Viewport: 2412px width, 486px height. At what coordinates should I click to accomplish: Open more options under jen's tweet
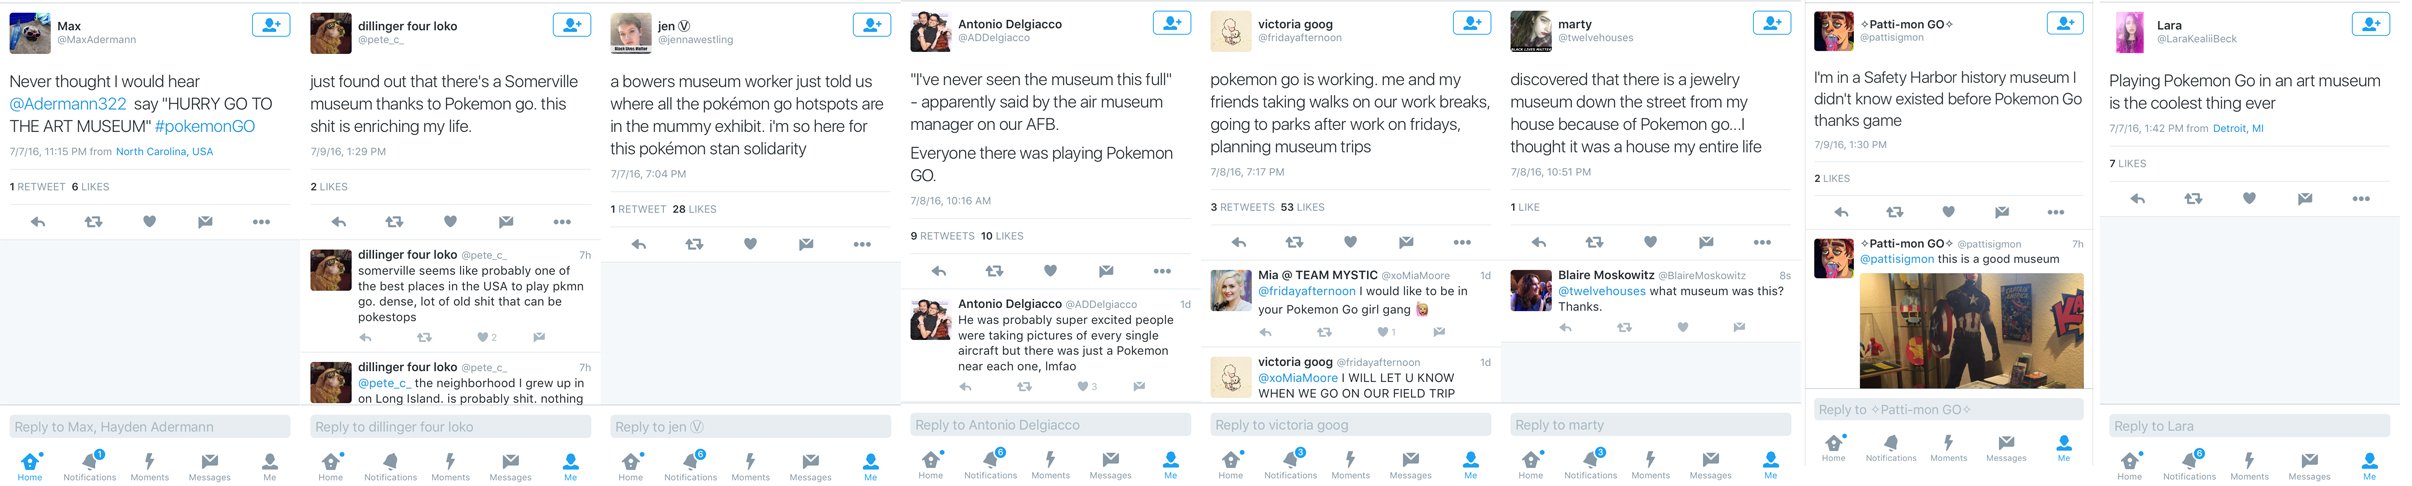click(x=862, y=244)
